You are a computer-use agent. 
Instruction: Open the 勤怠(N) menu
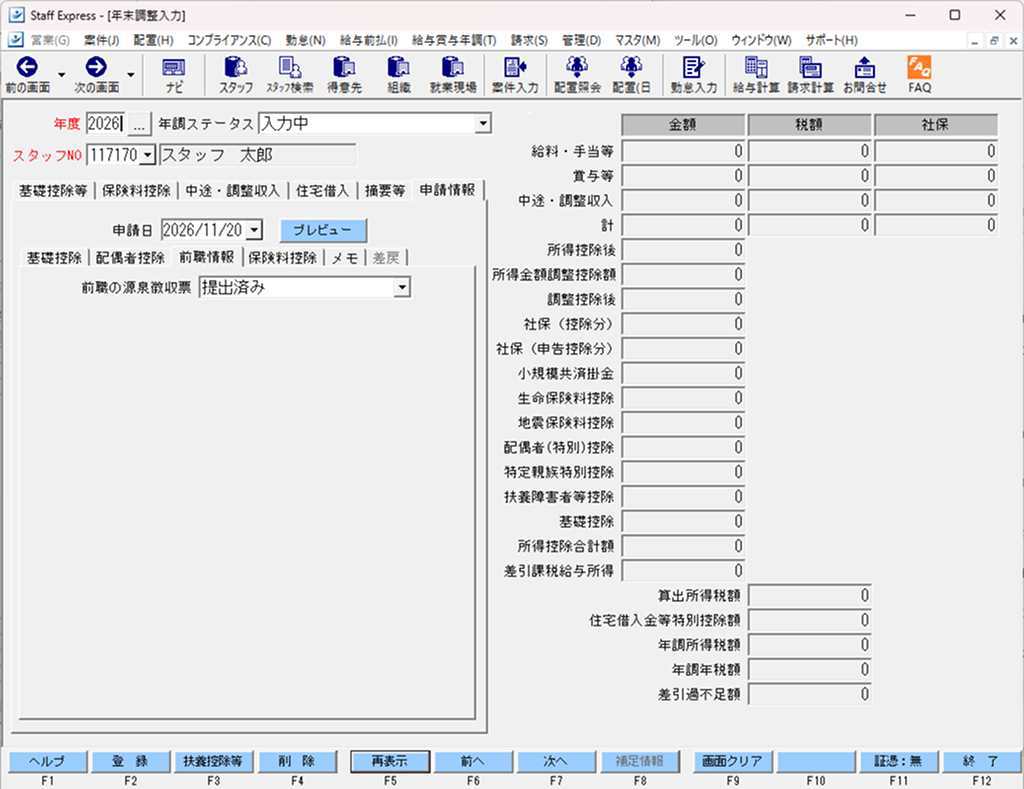[305, 40]
